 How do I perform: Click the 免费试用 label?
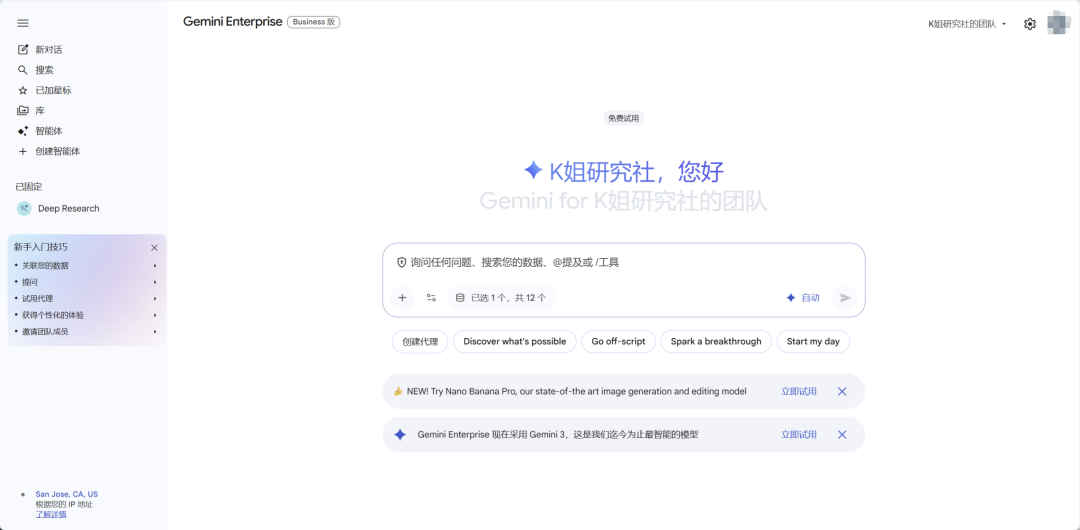coord(623,119)
